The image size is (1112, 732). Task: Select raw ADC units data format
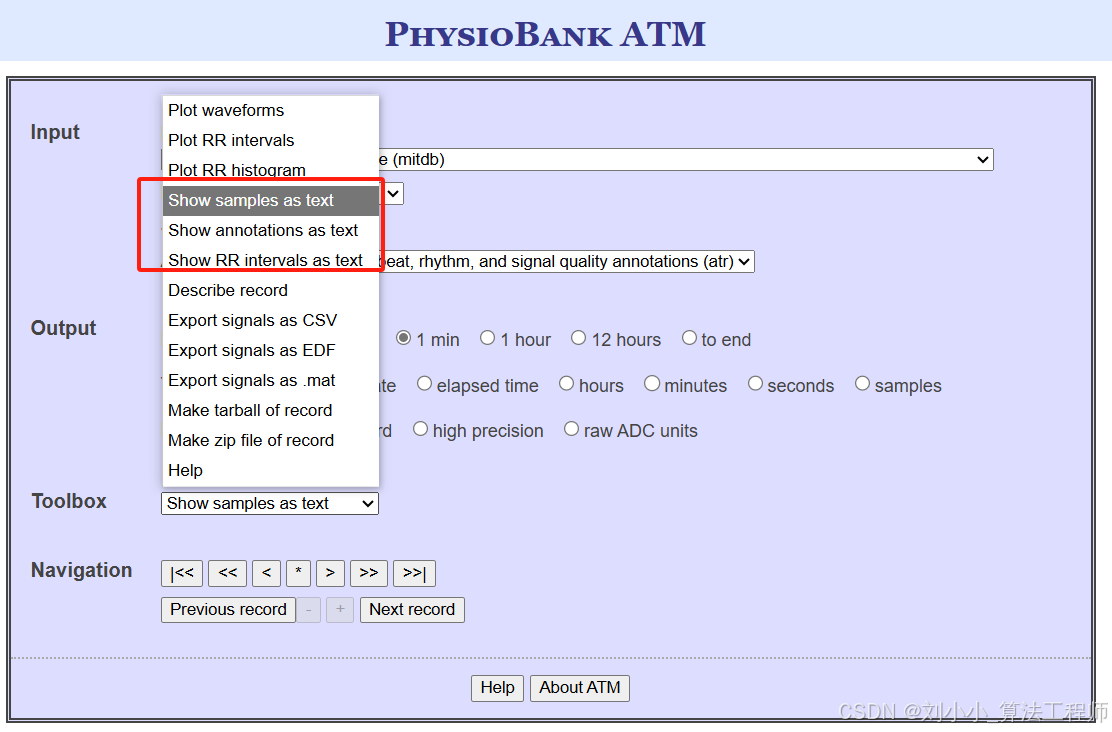coord(571,429)
